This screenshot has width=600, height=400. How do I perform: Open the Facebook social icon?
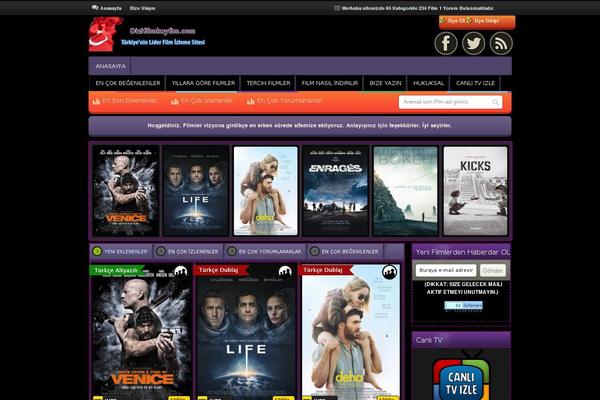click(x=446, y=43)
